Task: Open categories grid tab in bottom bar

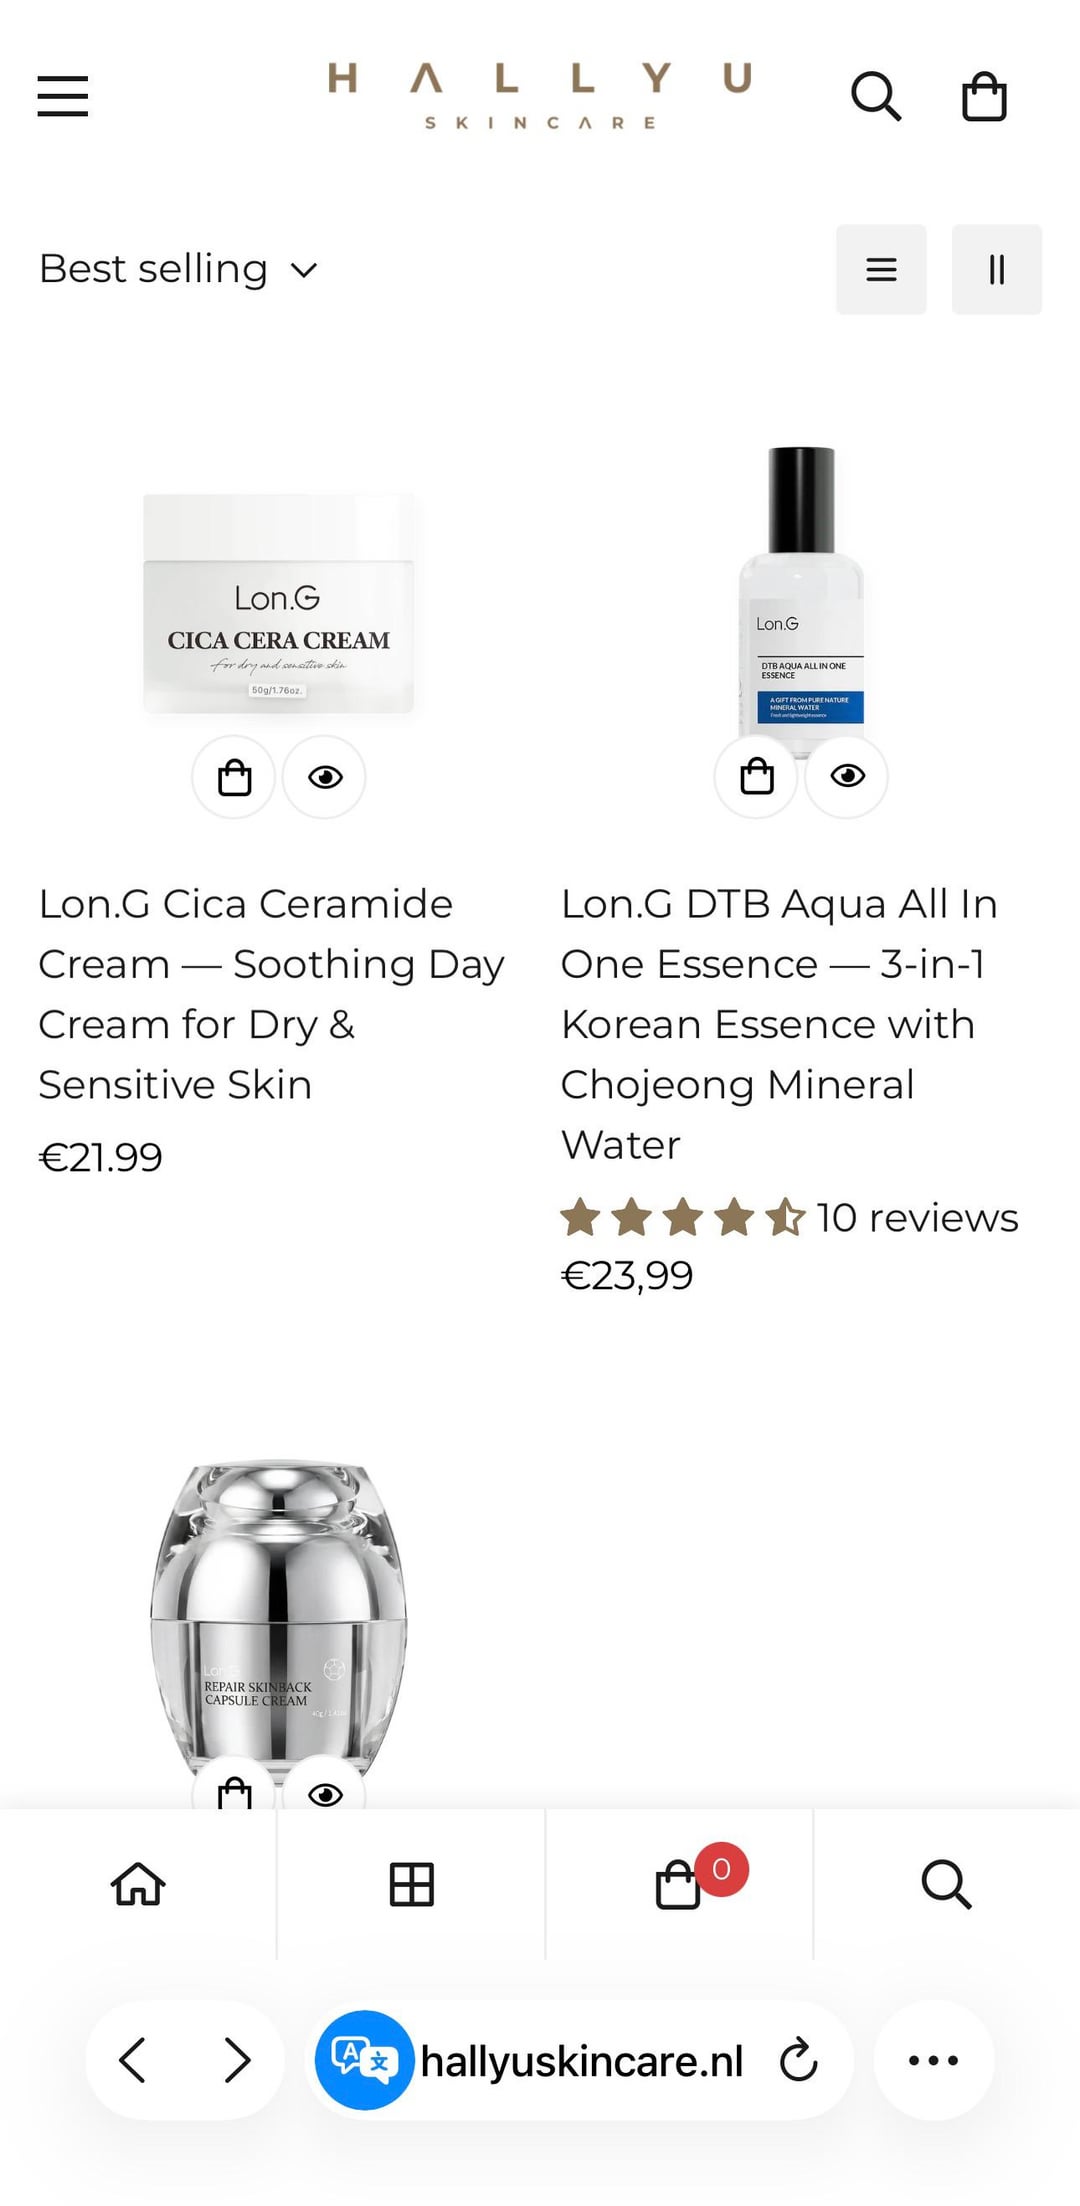Action: [411, 1884]
